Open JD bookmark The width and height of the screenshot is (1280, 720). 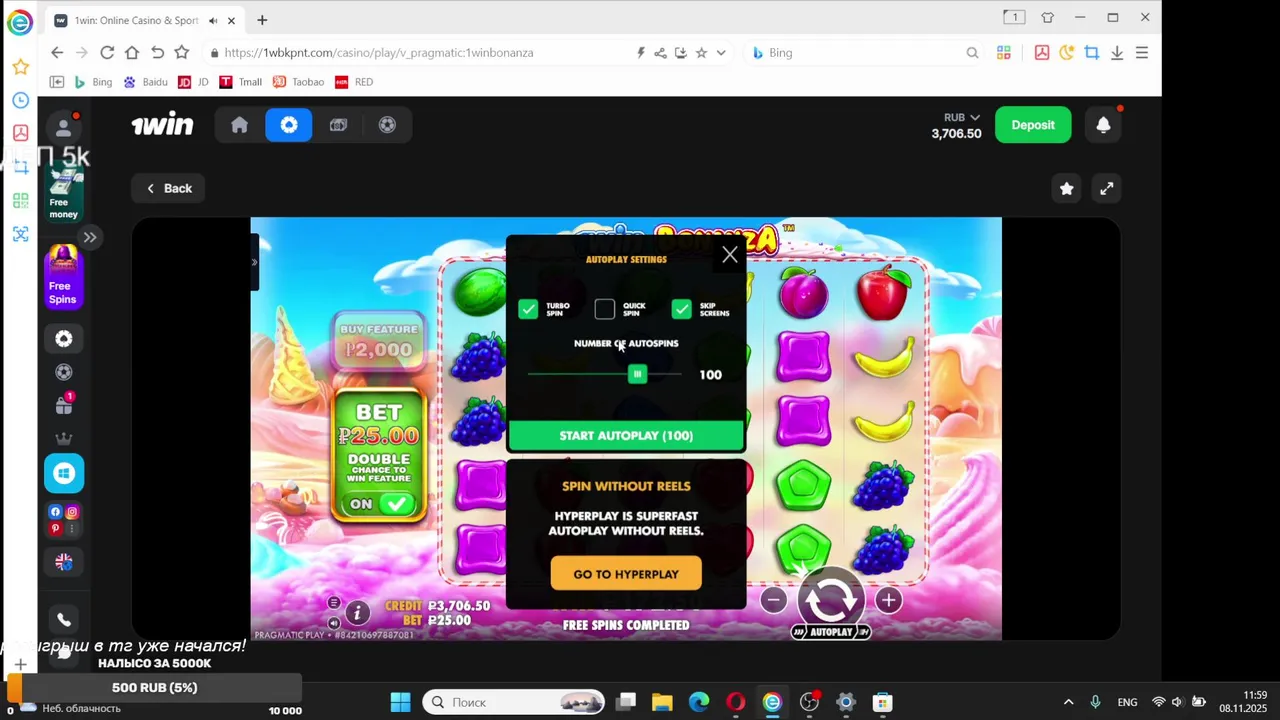(193, 82)
